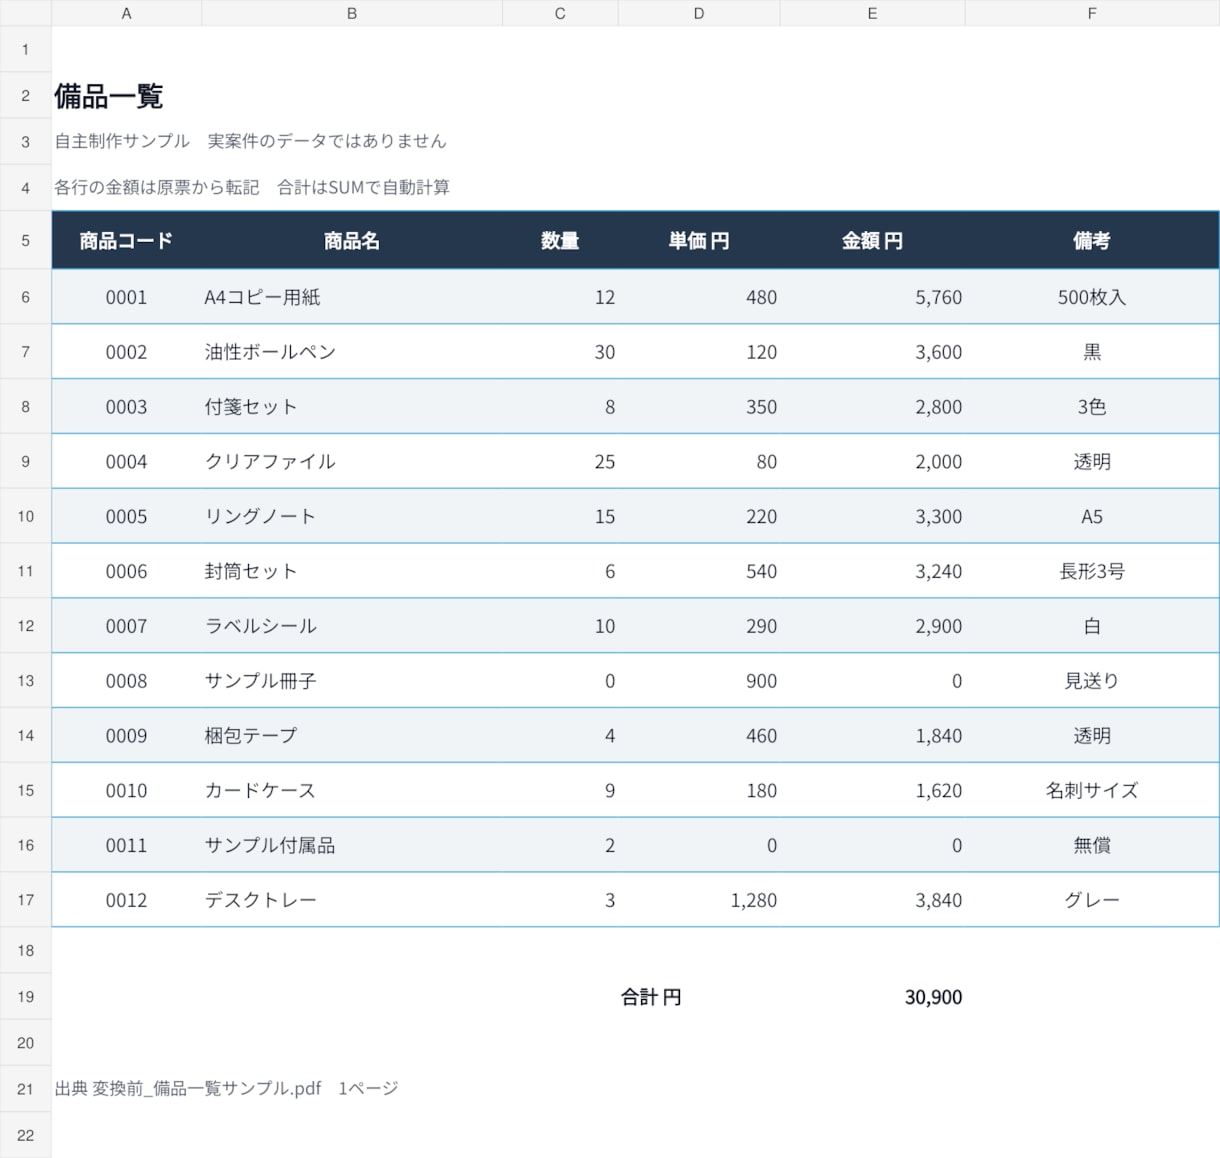Select cell A4コピー用紙

(352, 297)
